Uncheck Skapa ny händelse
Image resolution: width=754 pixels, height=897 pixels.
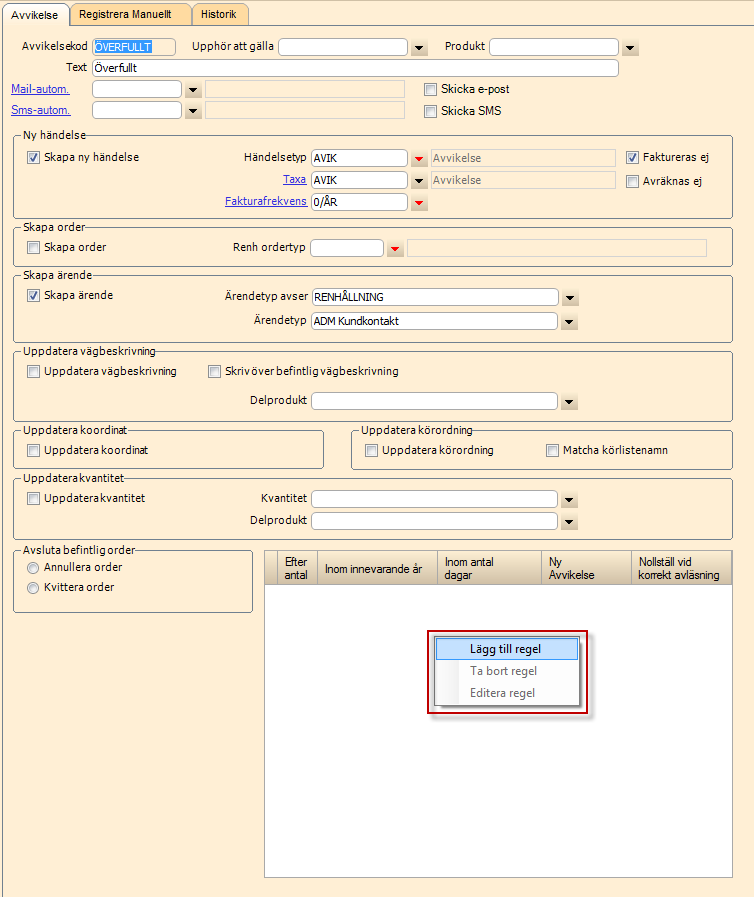(33, 157)
